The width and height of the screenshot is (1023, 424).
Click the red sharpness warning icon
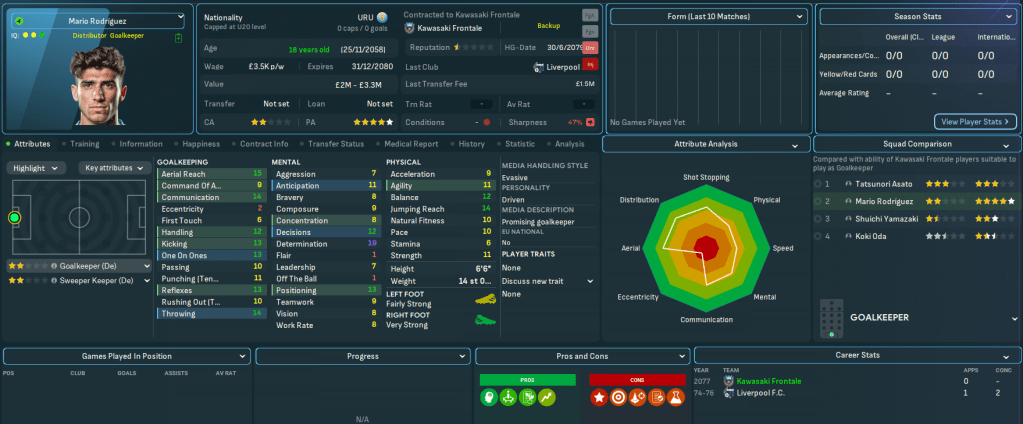pos(590,122)
